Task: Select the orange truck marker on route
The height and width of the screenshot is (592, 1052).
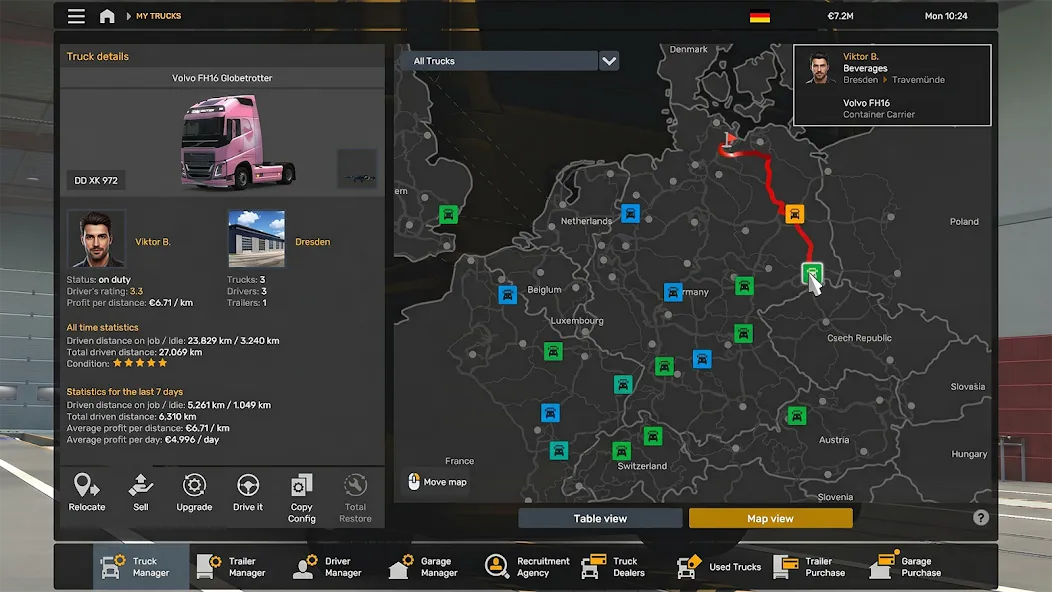Action: tap(794, 214)
